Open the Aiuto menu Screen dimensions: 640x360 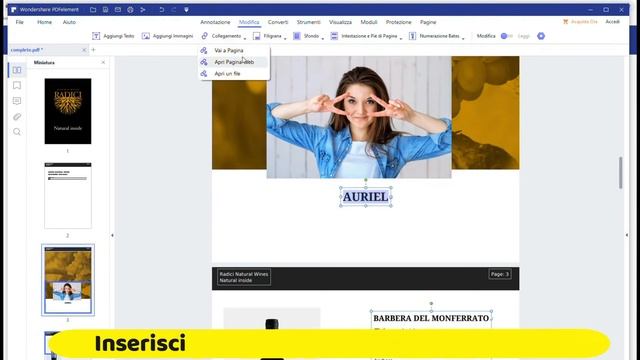[x=69, y=22]
